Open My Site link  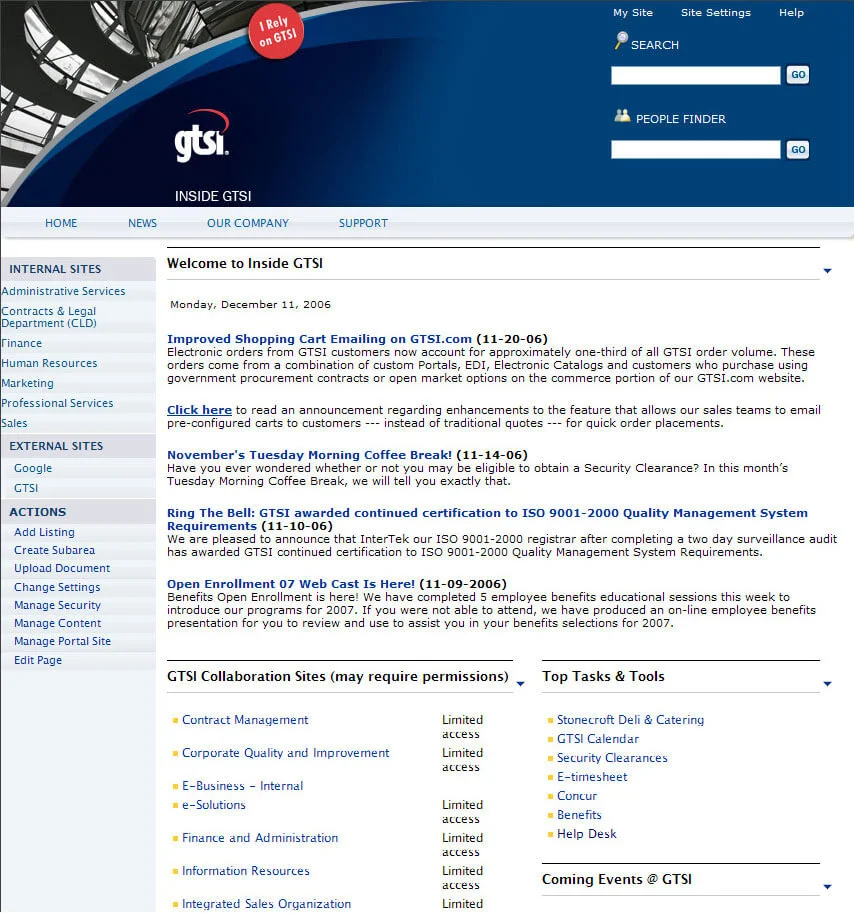pyautogui.click(x=633, y=12)
